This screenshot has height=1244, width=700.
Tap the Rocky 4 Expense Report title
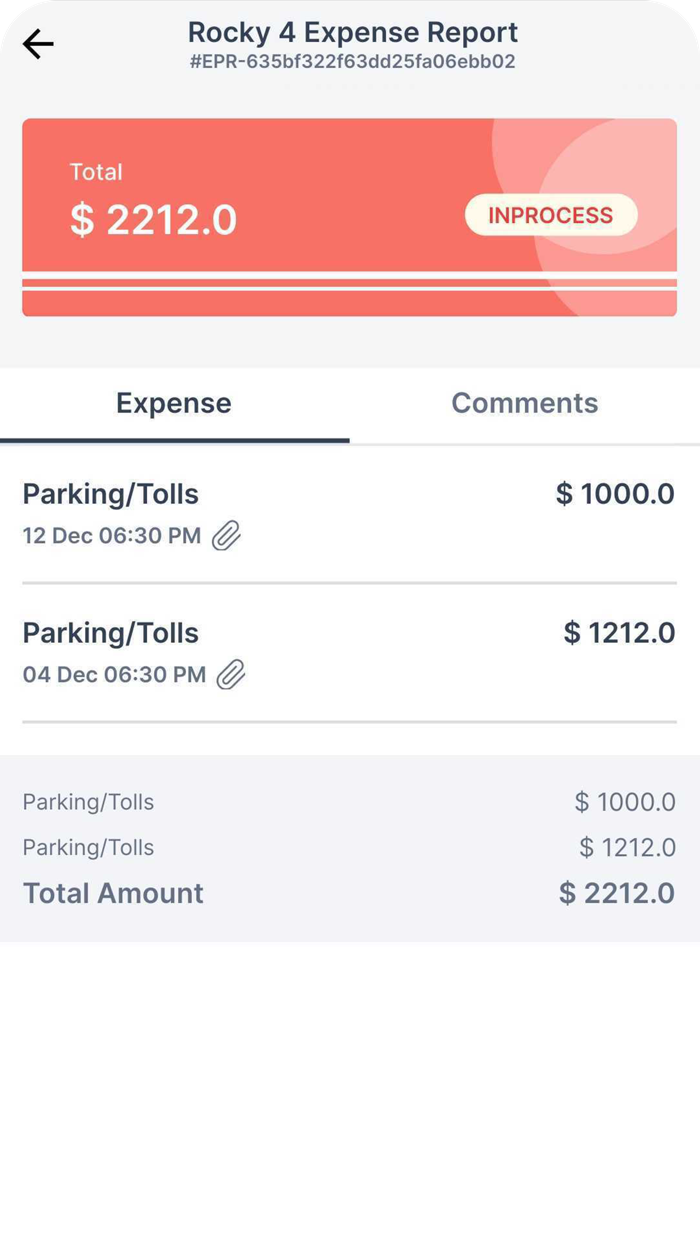pos(352,32)
